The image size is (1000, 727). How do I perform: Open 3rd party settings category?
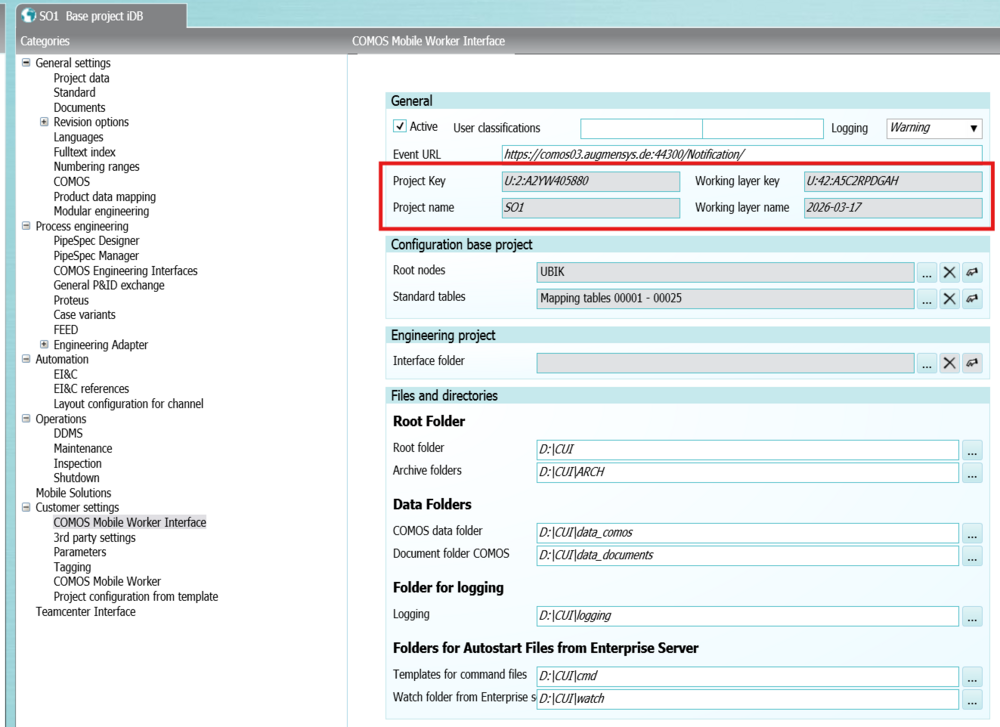pos(94,538)
